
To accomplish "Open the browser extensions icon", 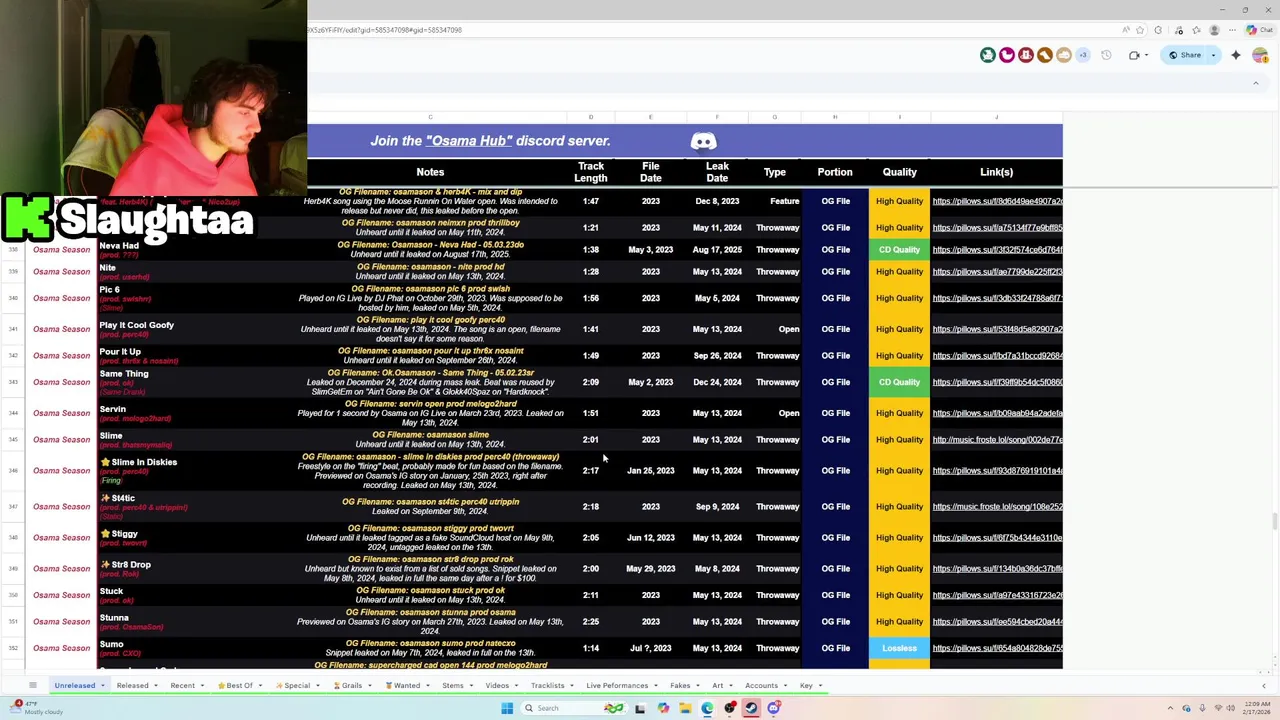I will coord(1158,30).
